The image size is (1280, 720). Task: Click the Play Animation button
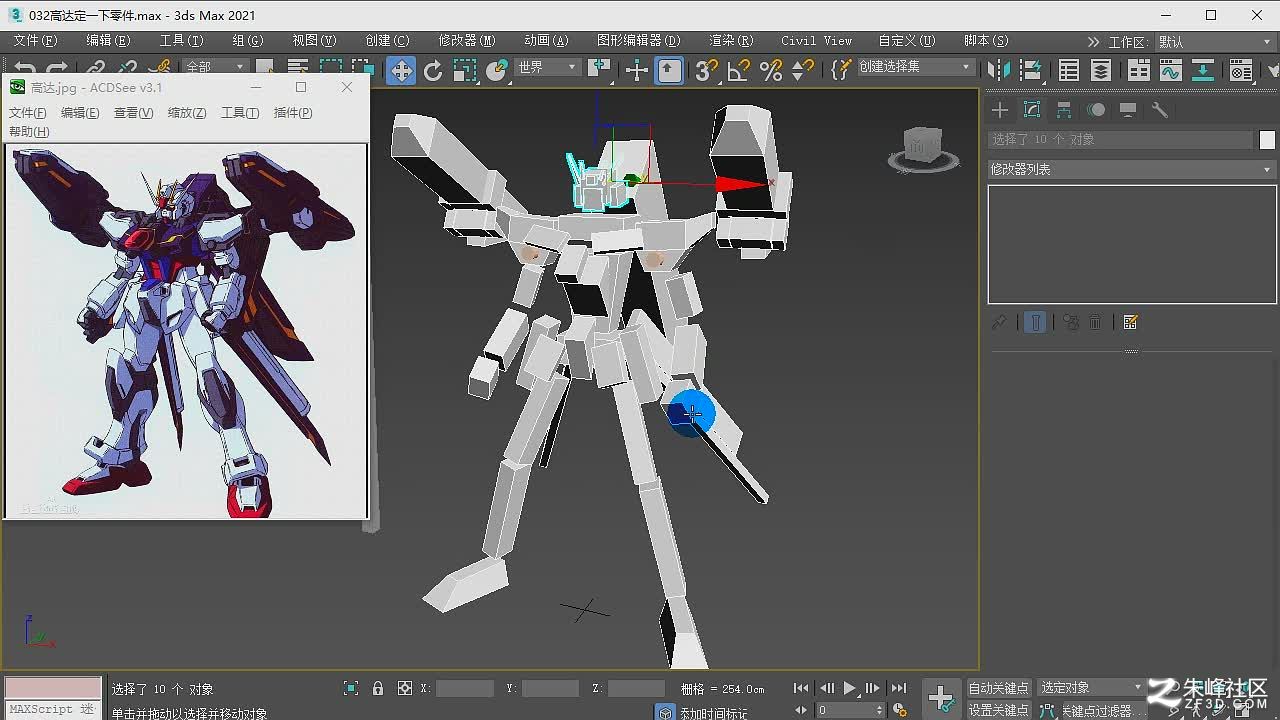pyautogui.click(x=849, y=688)
